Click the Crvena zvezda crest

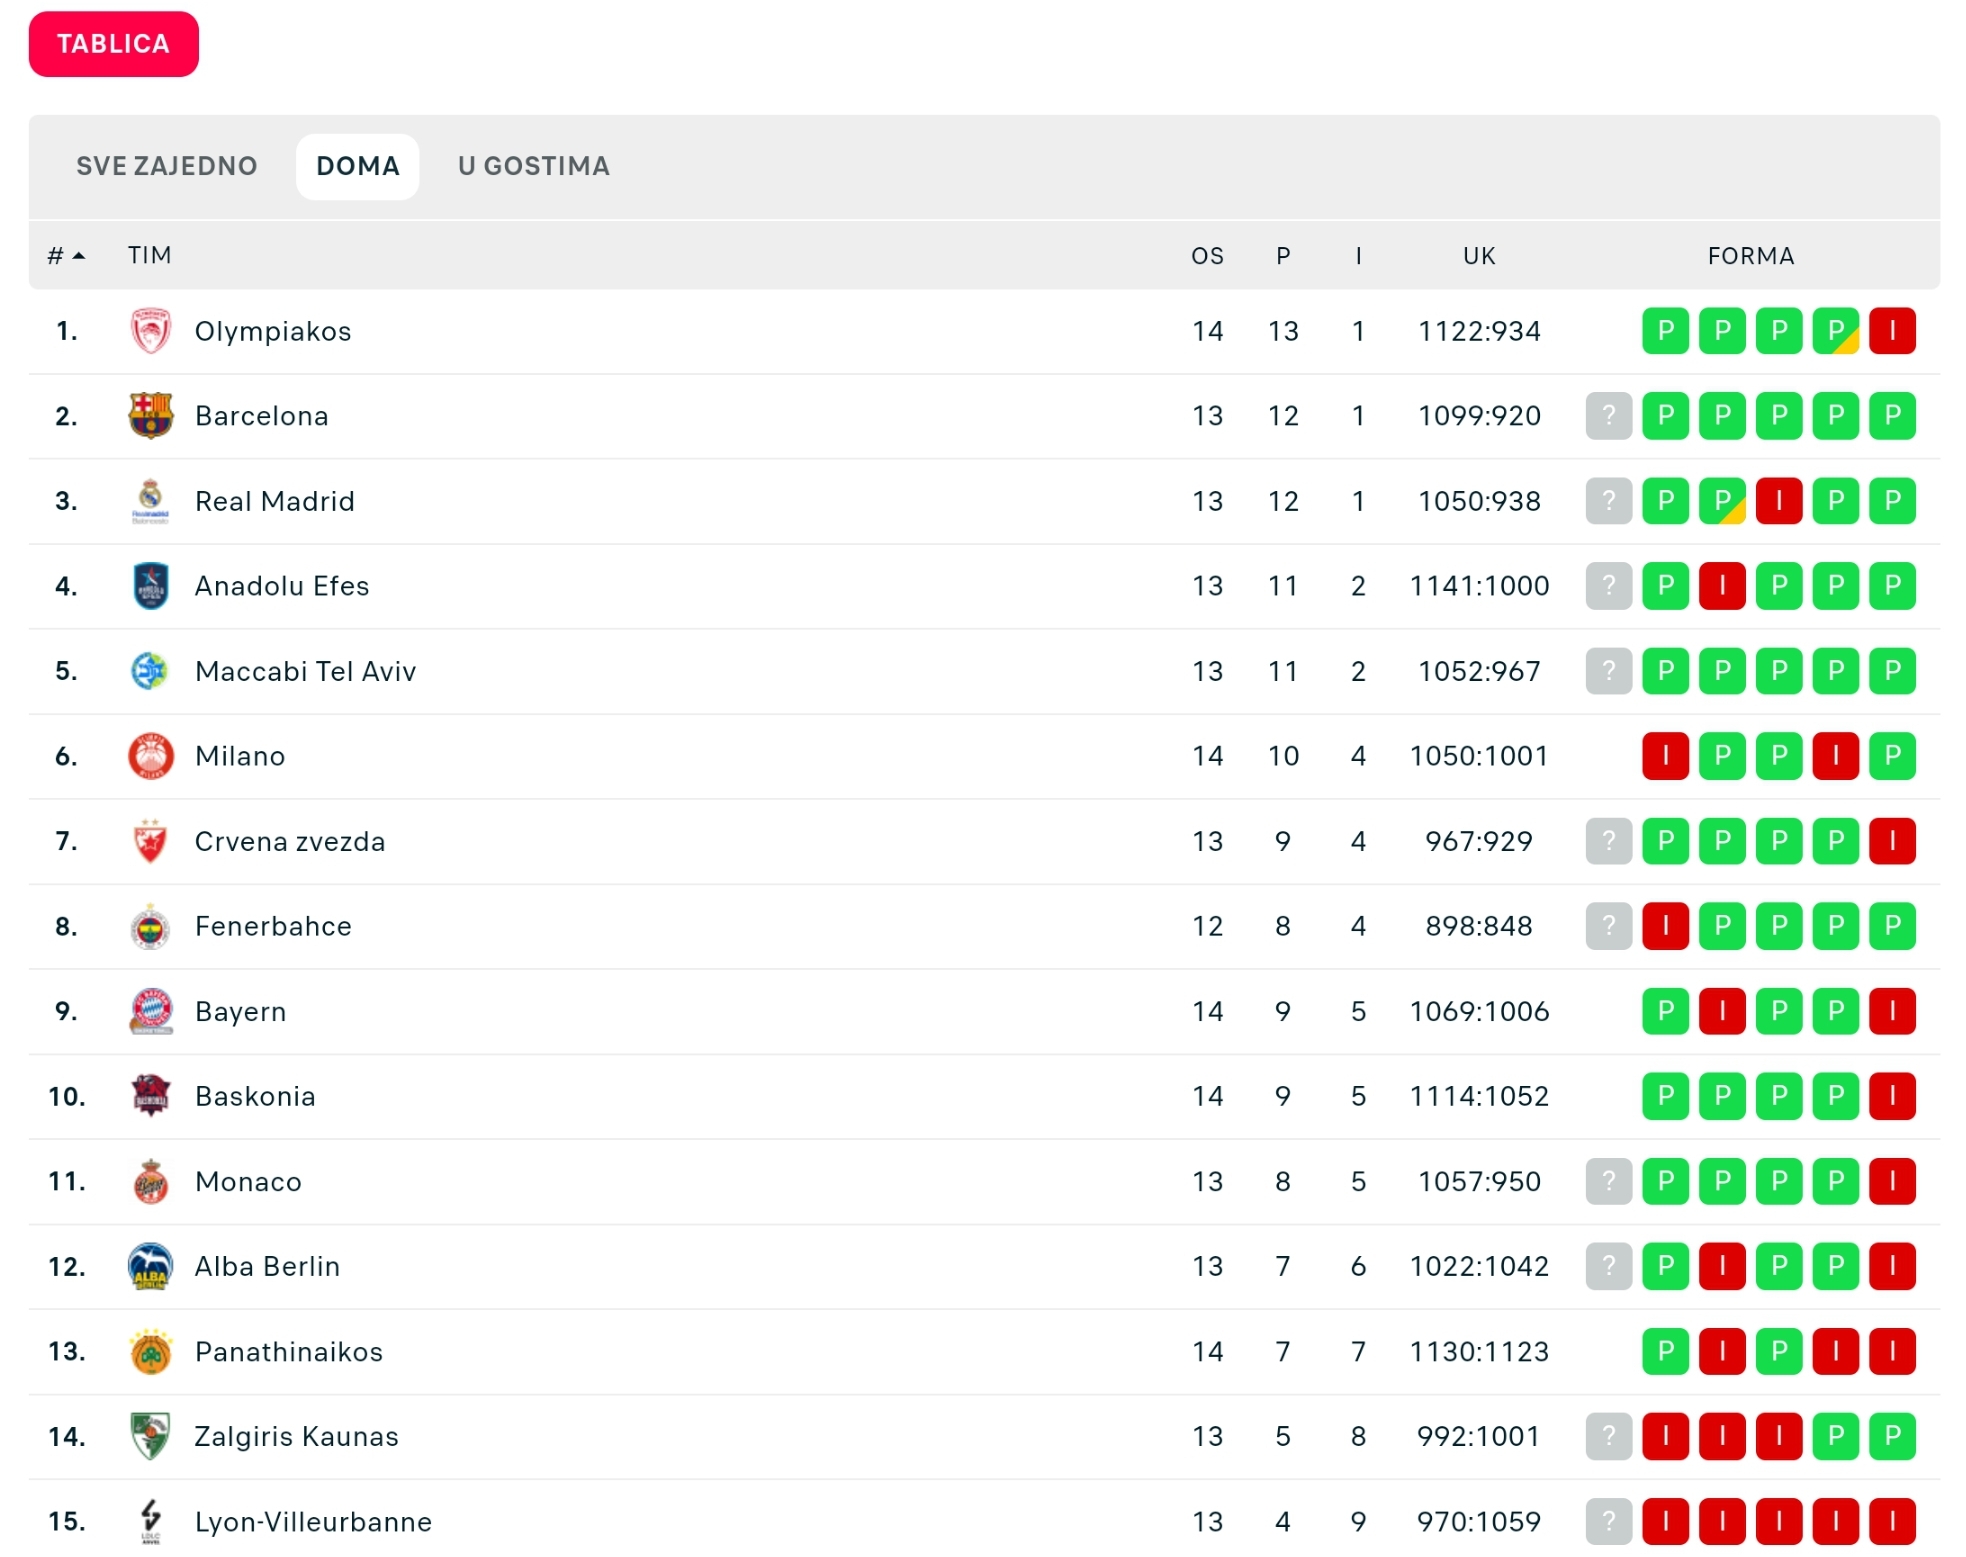[151, 841]
